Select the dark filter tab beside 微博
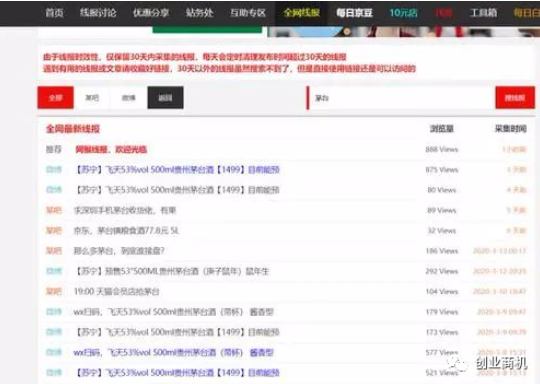This screenshot has width=540, height=384. click(165, 98)
